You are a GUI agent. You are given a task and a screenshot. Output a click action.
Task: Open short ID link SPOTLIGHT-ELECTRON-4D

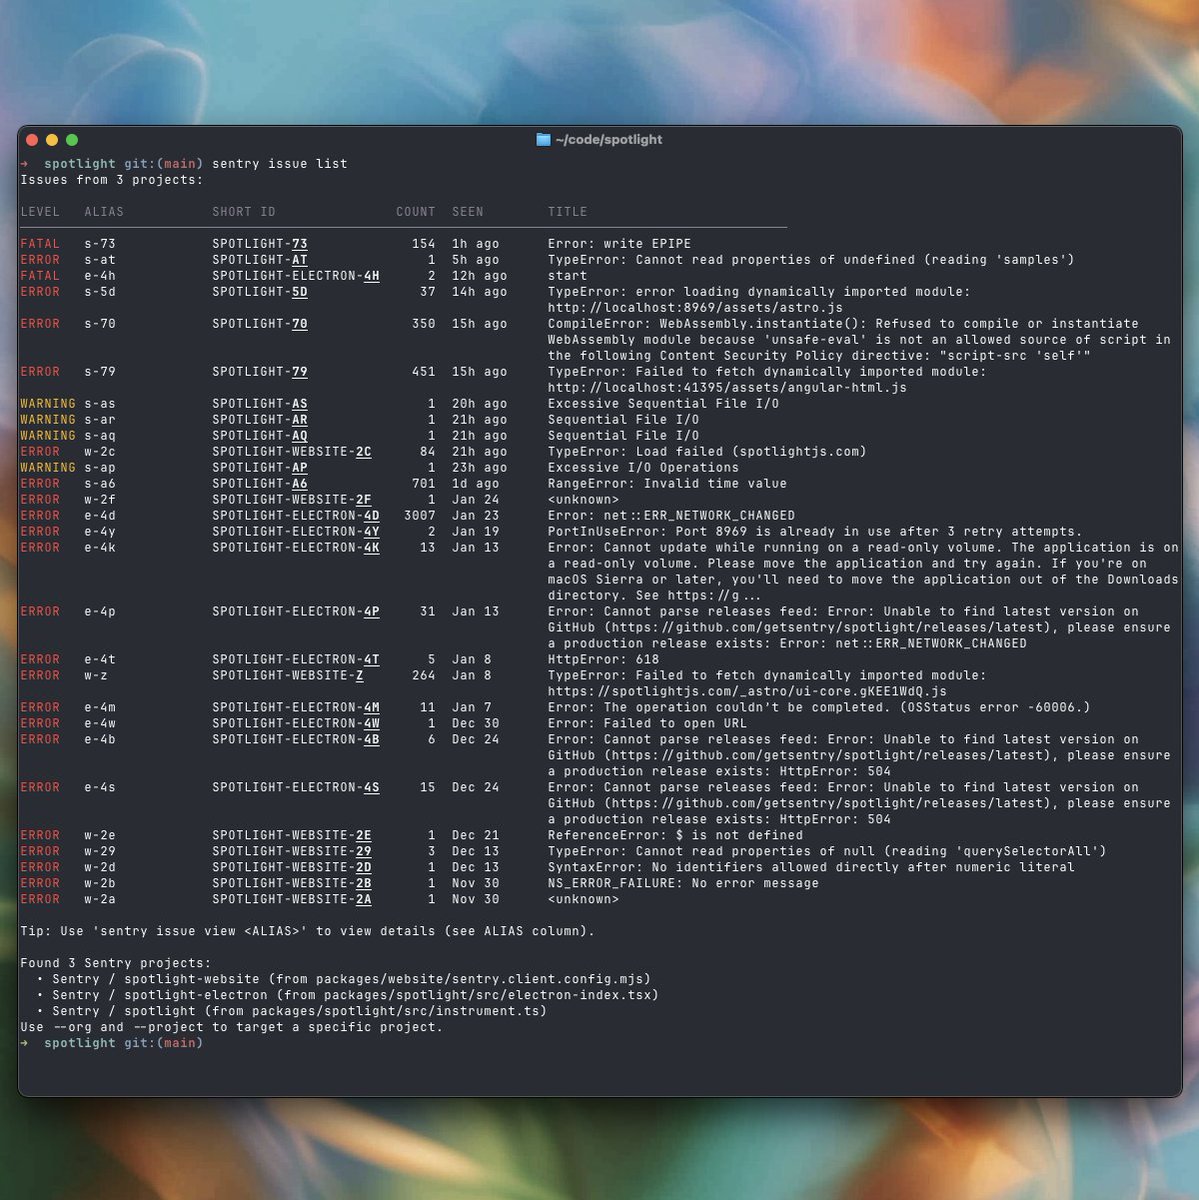[296, 516]
